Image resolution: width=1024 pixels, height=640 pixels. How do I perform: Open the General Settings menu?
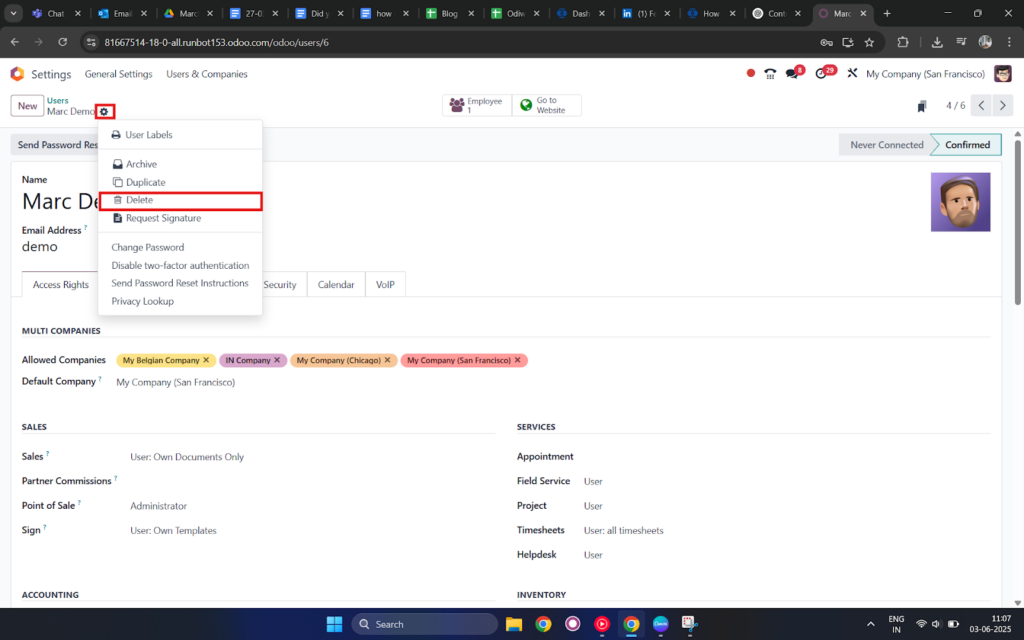tap(118, 74)
